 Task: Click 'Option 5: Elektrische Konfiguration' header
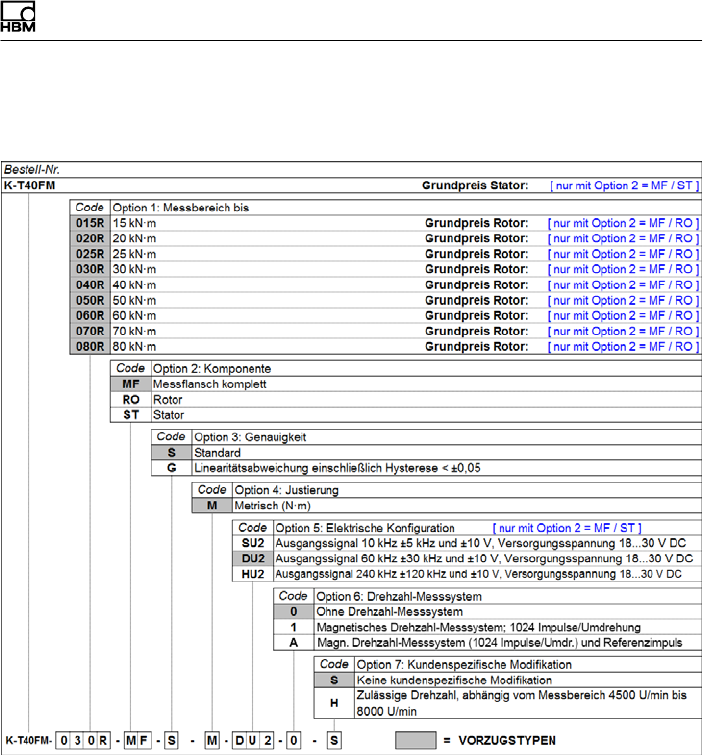[x=365, y=528]
